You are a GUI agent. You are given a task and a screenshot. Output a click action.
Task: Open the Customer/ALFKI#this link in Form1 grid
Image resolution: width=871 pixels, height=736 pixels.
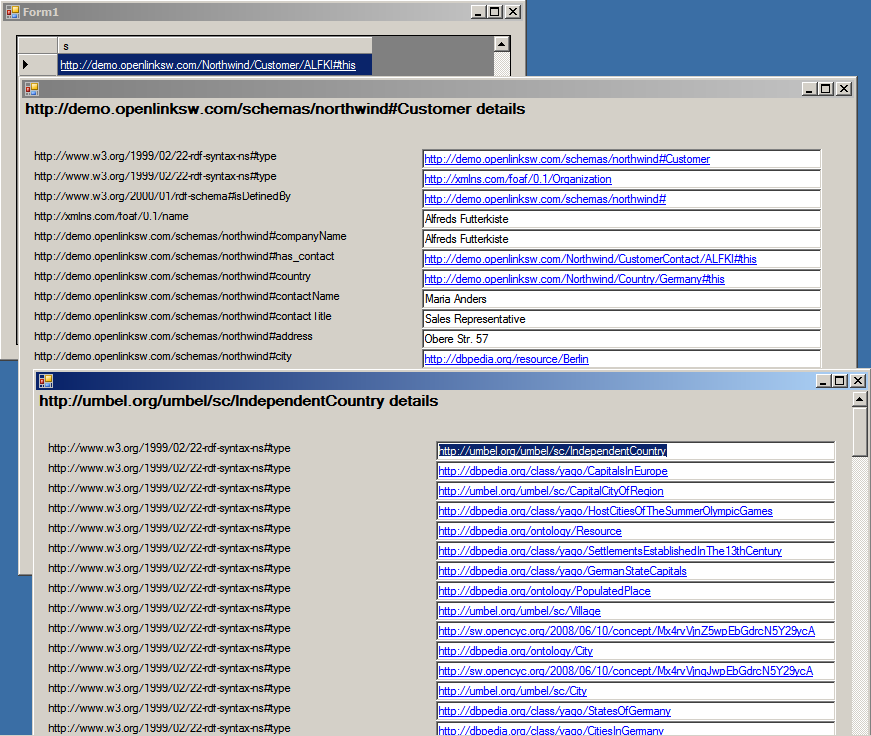click(x=207, y=64)
